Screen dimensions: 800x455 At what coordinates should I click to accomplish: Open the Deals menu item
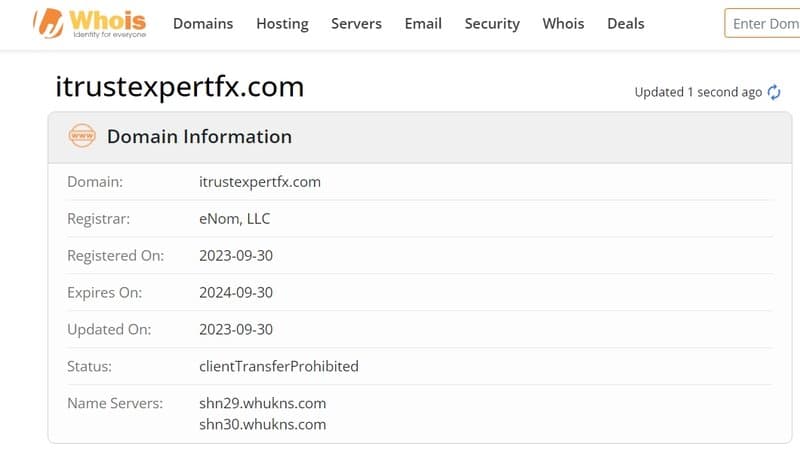pos(626,23)
